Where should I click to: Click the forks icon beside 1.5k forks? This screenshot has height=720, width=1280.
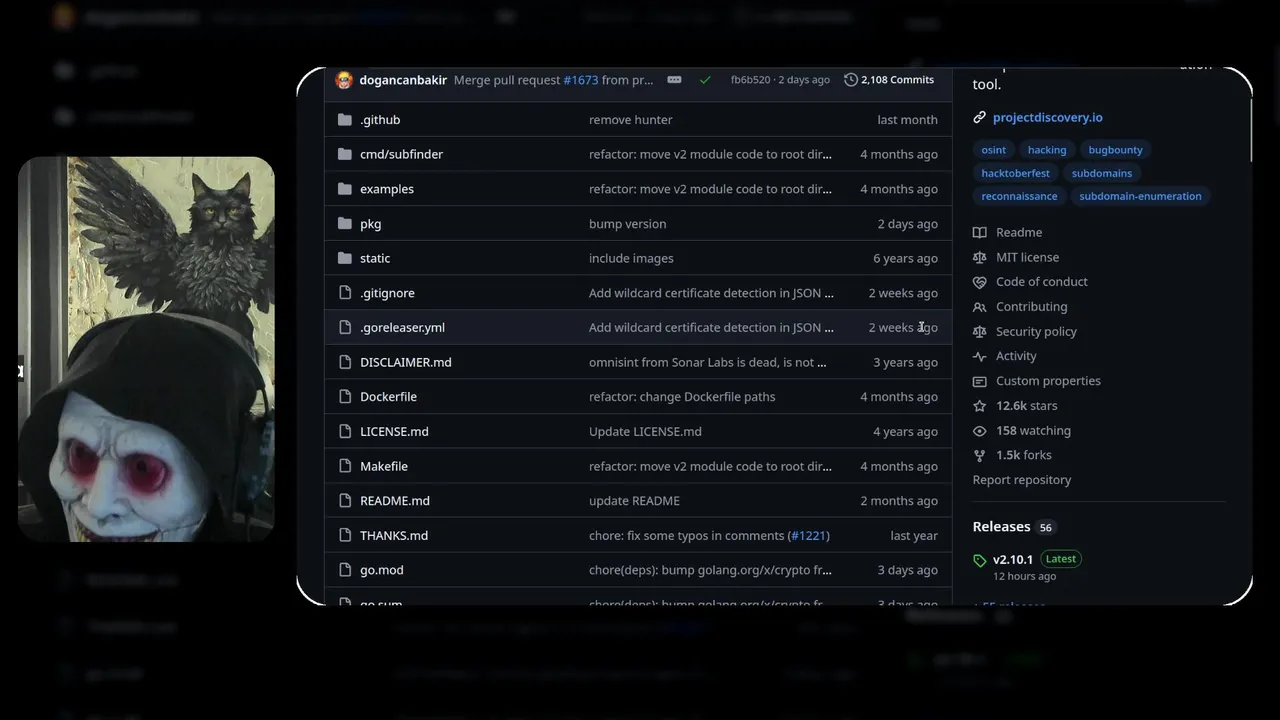980,456
